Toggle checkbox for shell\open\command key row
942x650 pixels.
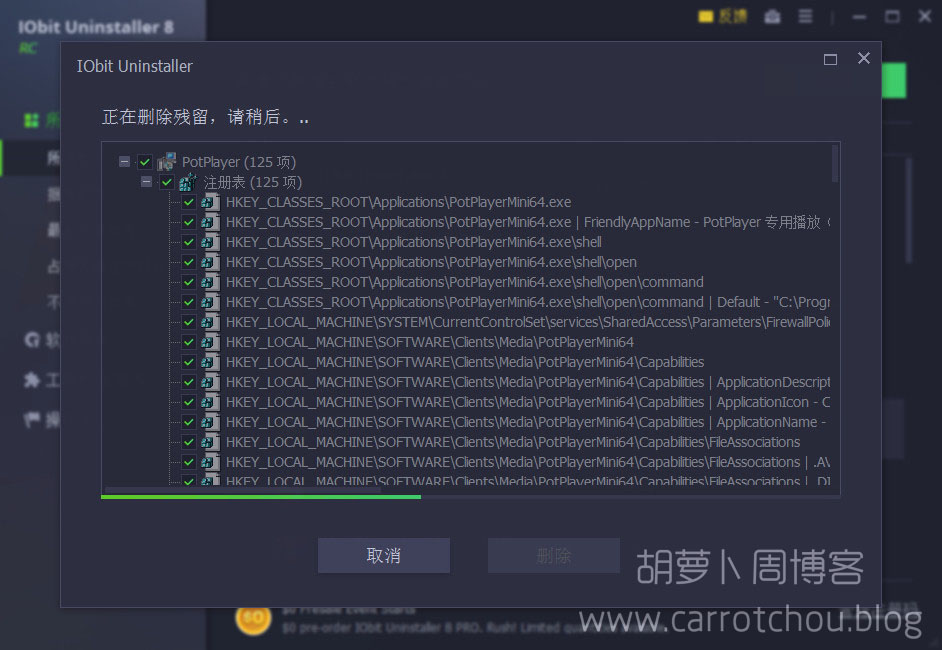tap(189, 282)
